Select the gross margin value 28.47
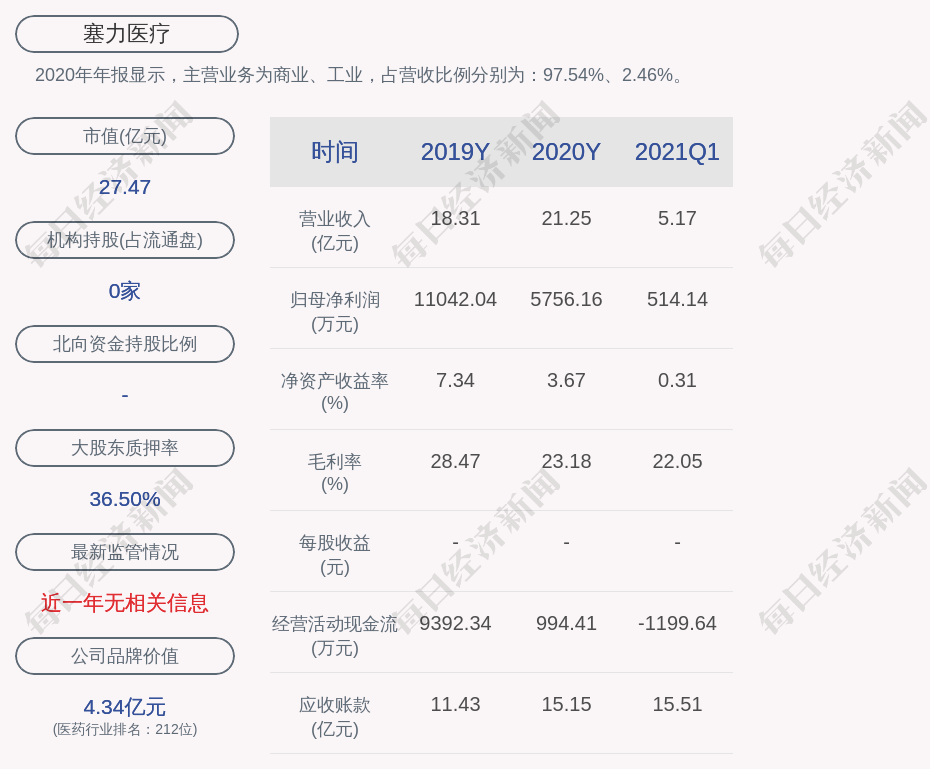The width and height of the screenshot is (930, 769). pos(455,461)
